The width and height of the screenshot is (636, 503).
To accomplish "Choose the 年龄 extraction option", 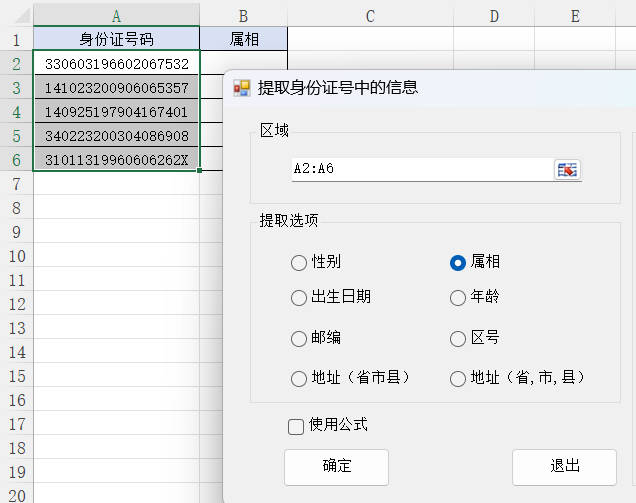I will pyautogui.click(x=458, y=298).
